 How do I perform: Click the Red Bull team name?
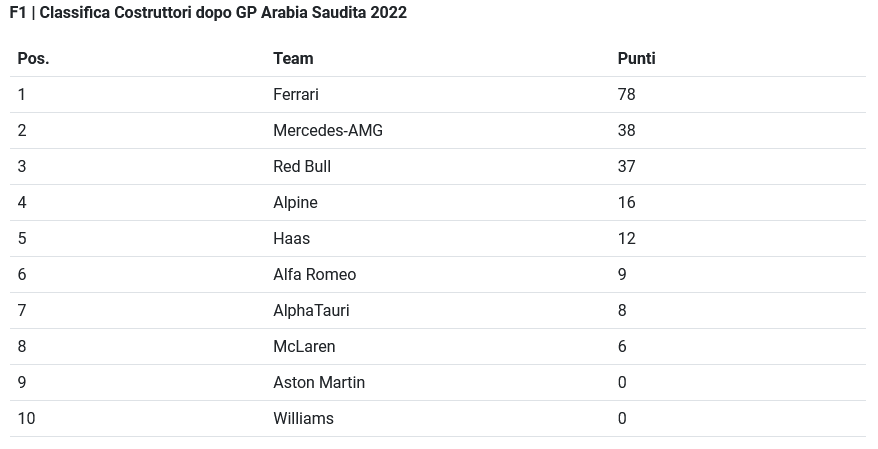tap(302, 166)
